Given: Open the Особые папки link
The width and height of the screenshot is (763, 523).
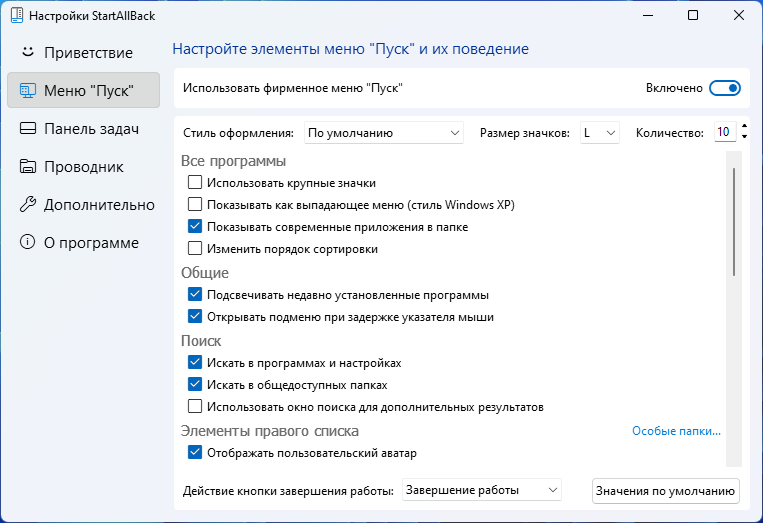Looking at the screenshot, I should click(676, 431).
